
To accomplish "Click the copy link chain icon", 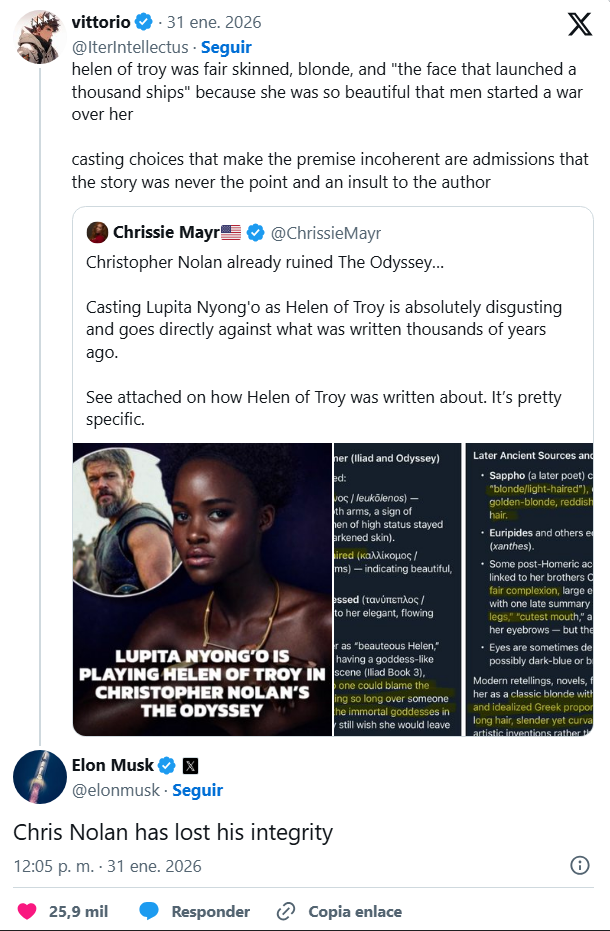I will [286, 911].
